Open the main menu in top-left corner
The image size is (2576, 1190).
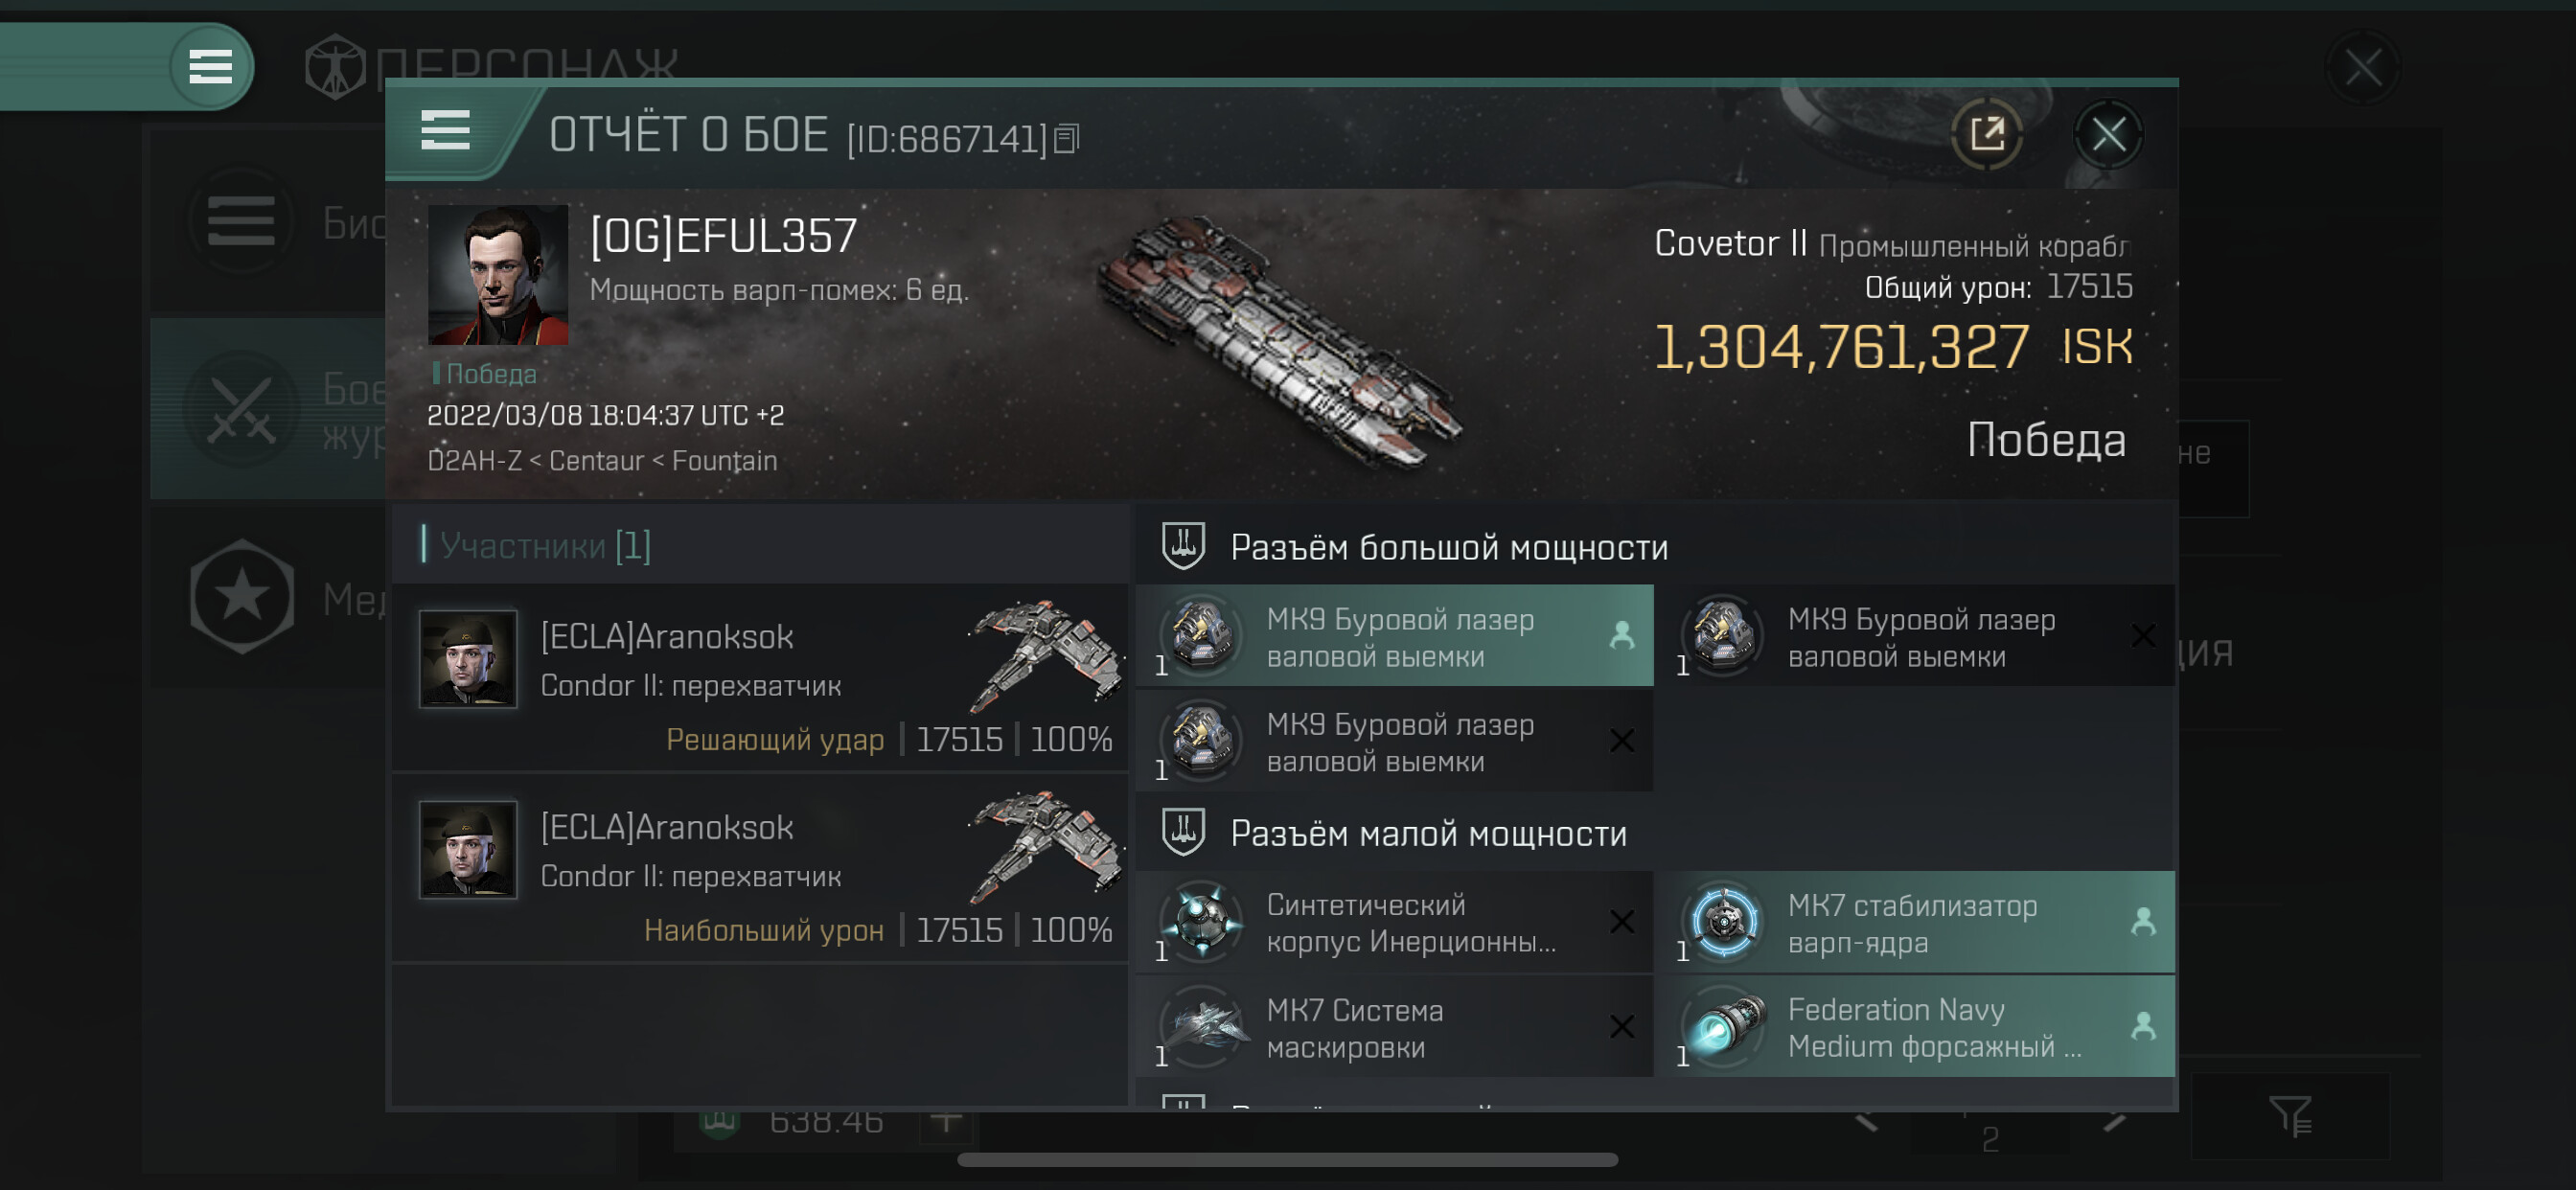click(210, 67)
